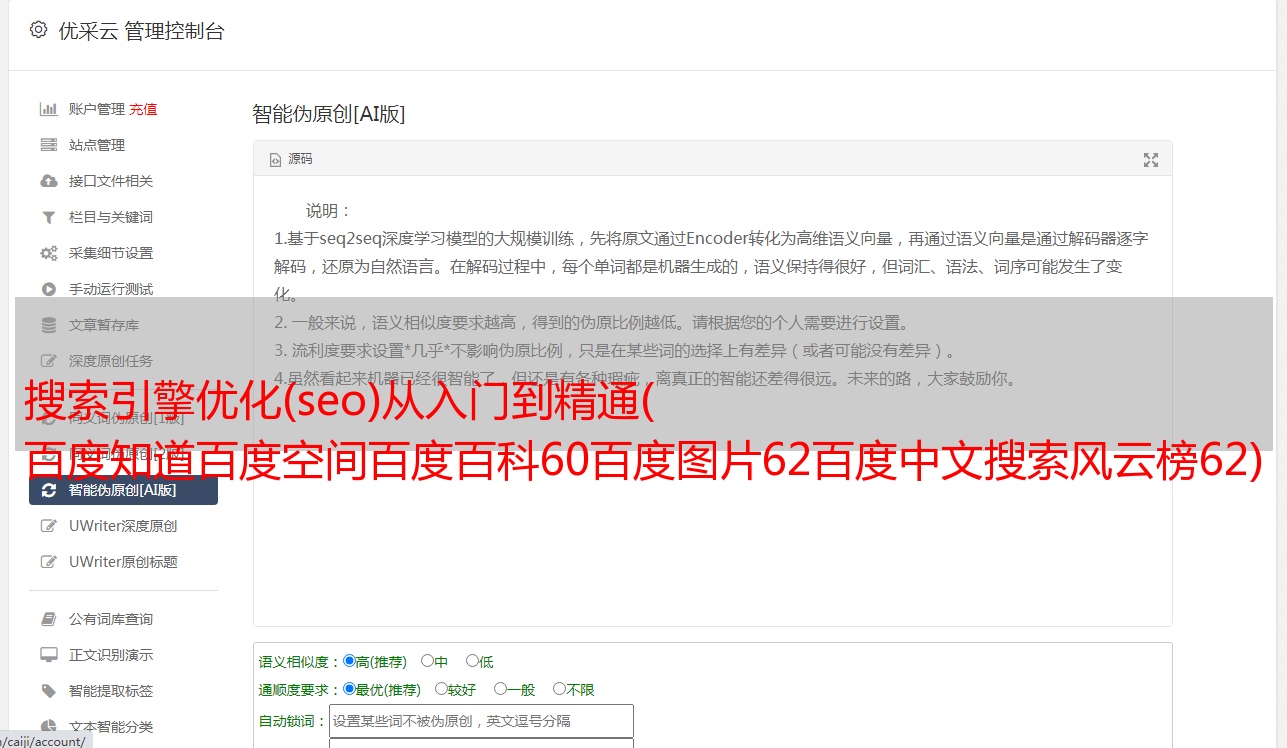Image resolution: width=1287 pixels, height=748 pixels.
Task: Toggle fullscreen editor expand icon
Action: (x=1151, y=160)
